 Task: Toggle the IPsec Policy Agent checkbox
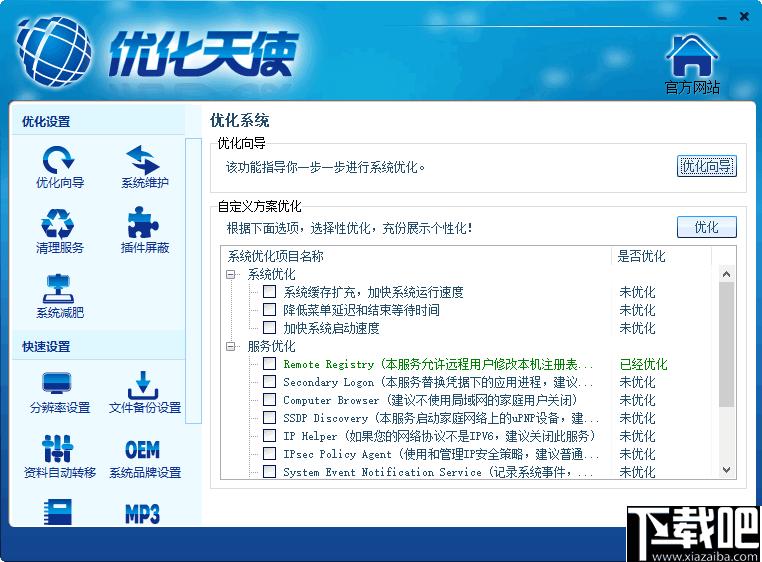(269, 454)
